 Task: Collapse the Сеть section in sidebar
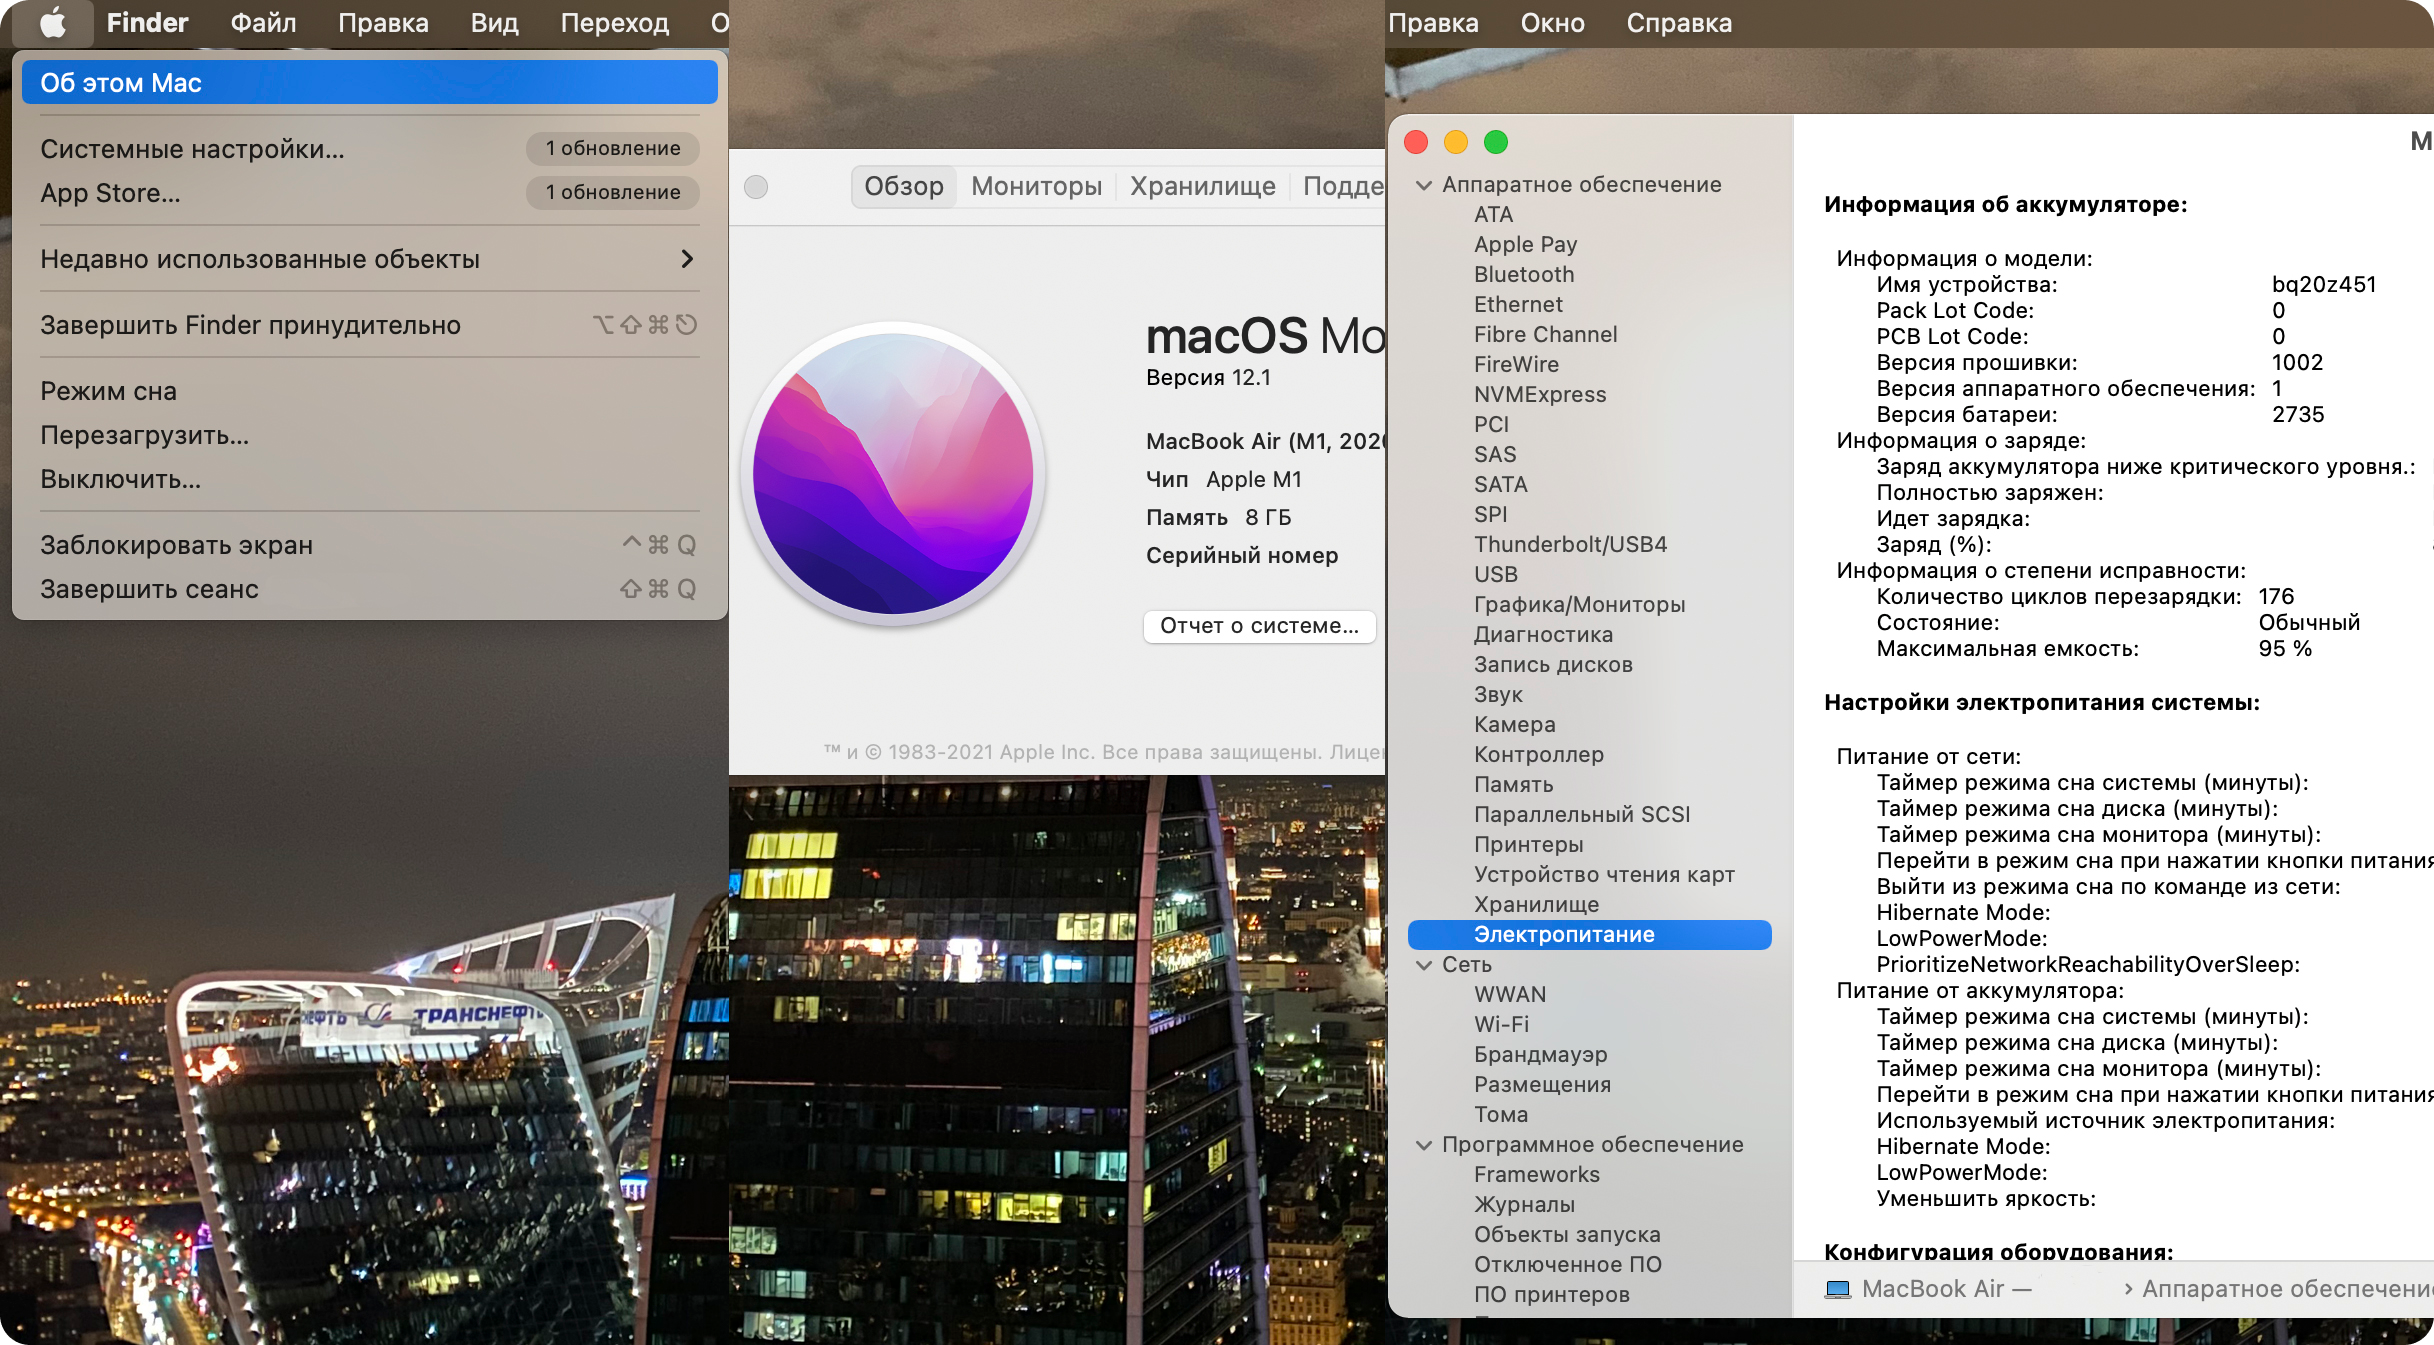[1424, 965]
